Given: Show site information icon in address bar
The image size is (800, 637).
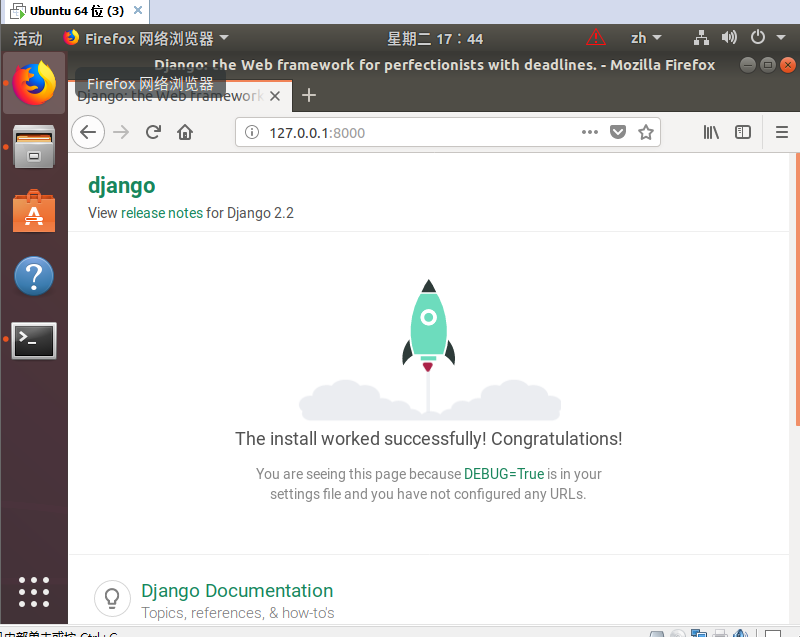Looking at the screenshot, I should tap(252, 133).
